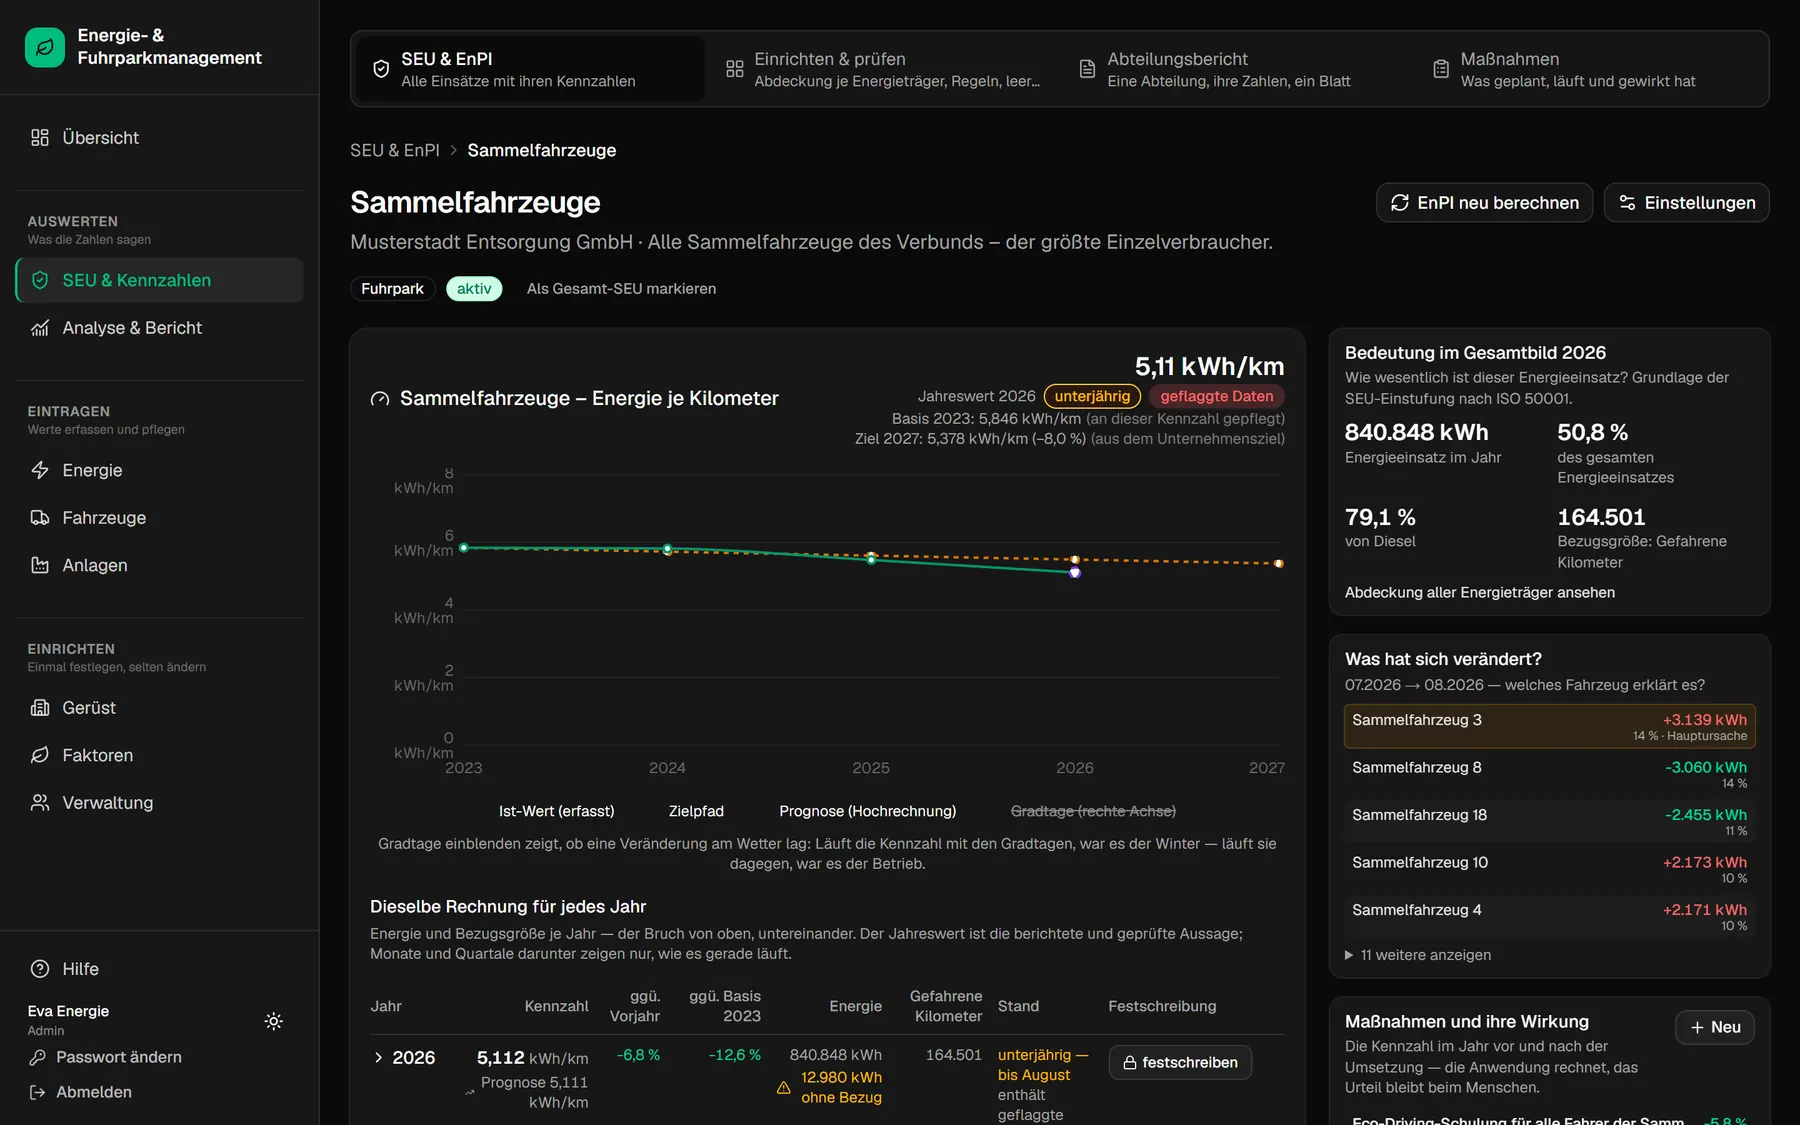Open Anlagen in the sidebar

(x=160, y=565)
